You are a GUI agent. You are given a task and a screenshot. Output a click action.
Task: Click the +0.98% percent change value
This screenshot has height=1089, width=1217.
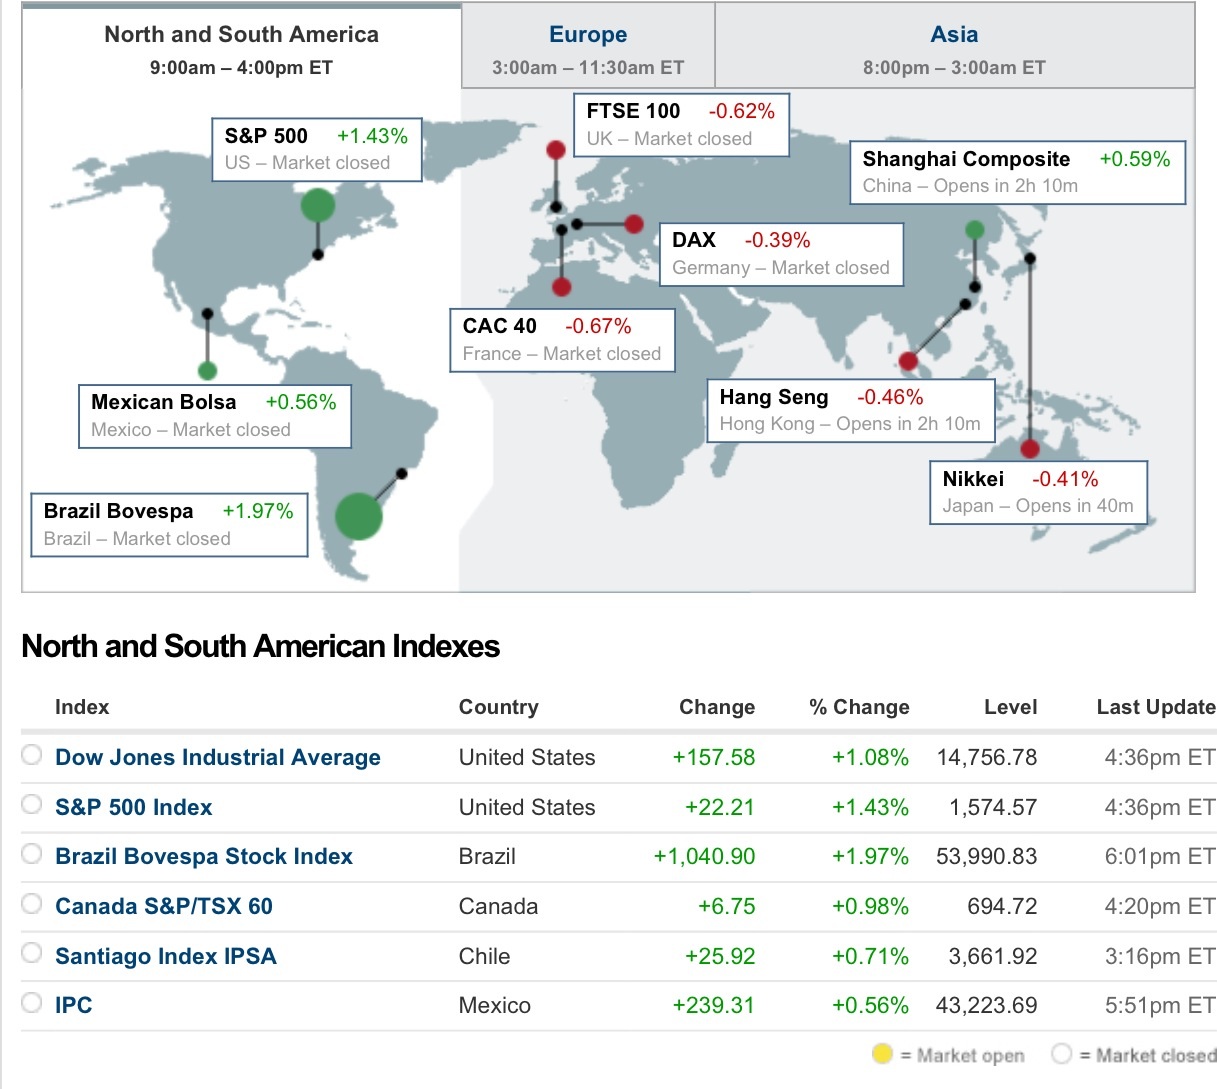[x=870, y=906]
